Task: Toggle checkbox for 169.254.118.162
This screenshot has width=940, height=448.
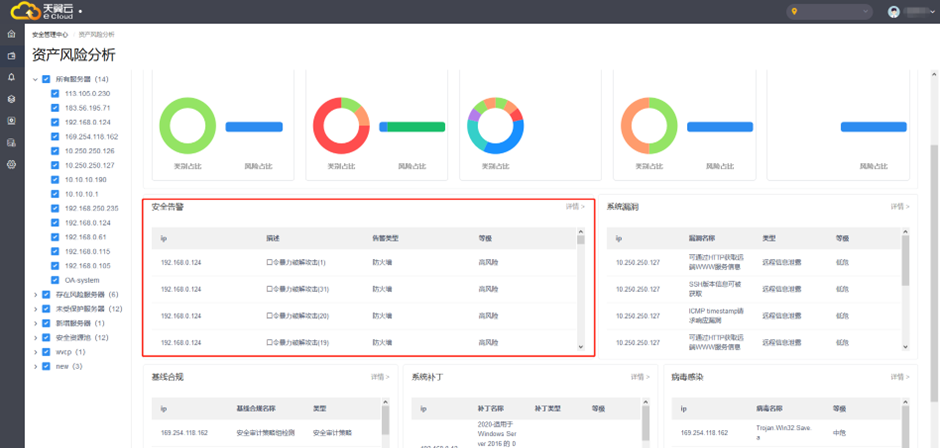Action: (x=56, y=136)
